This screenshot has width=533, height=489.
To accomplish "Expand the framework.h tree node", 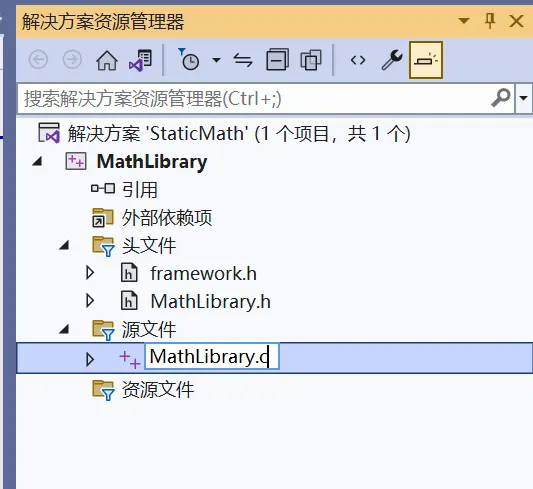I will pos(90,273).
